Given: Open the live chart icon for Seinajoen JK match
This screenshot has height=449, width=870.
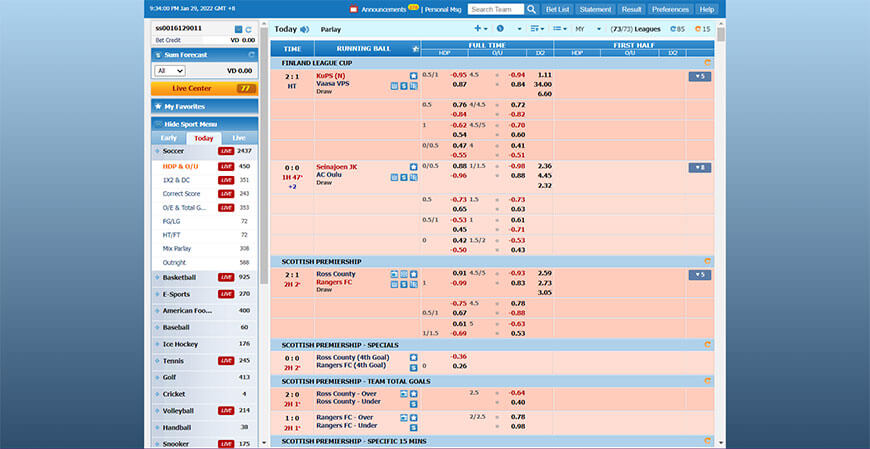Looking at the screenshot, I should pos(413,177).
